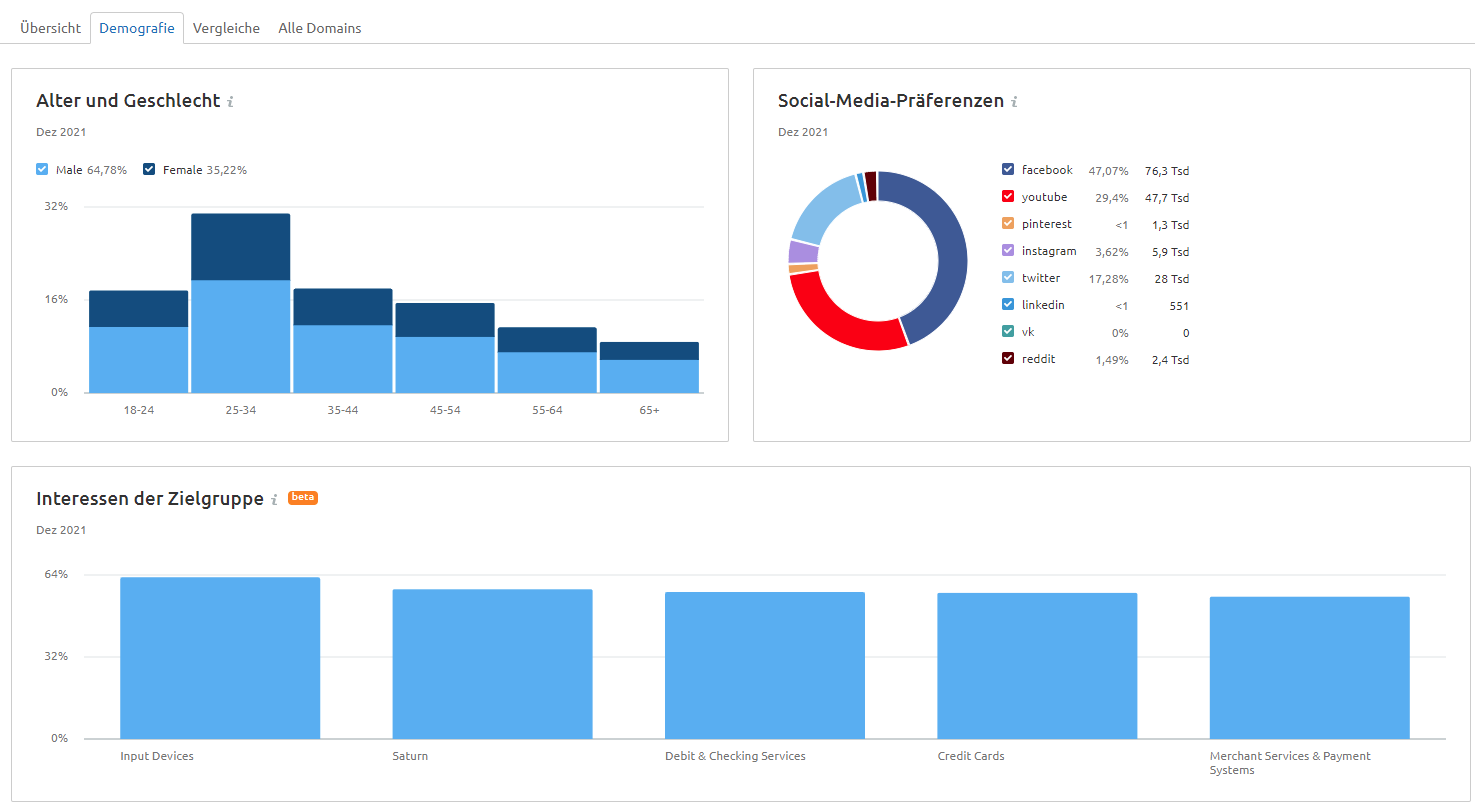1475x808 pixels.
Task: Toggle the instagram checkbox
Action: point(1008,251)
